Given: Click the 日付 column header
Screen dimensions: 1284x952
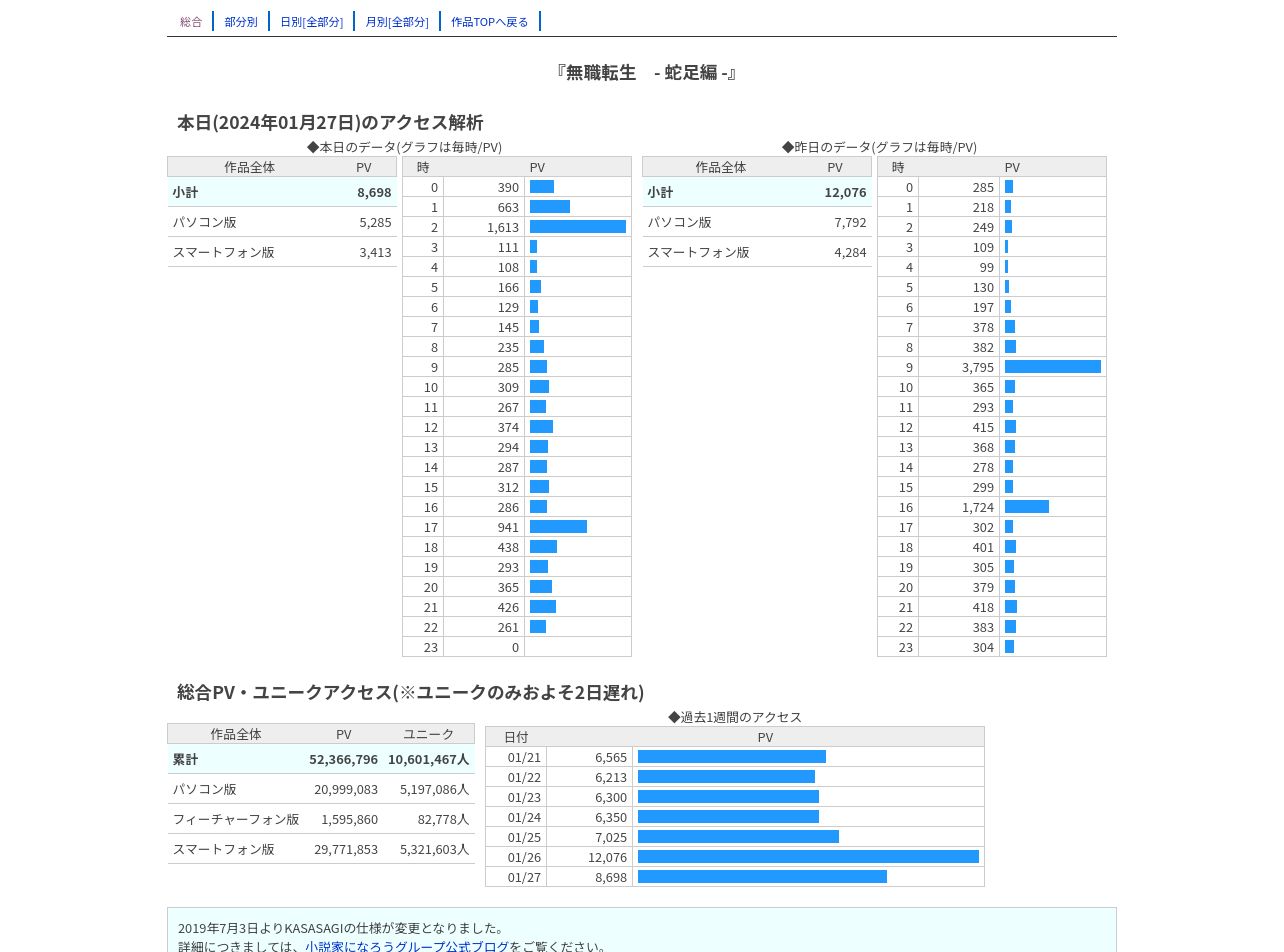Looking at the screenshot, I should tap(516, 737).
